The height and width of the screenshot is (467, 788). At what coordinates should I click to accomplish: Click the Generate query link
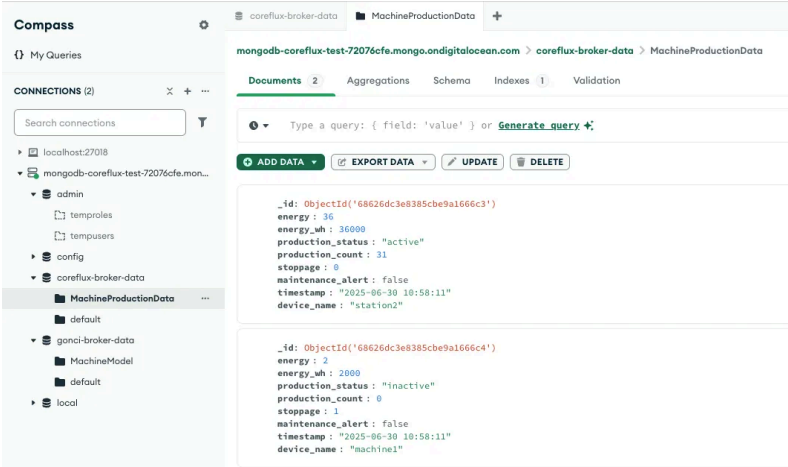pos(539,126)
